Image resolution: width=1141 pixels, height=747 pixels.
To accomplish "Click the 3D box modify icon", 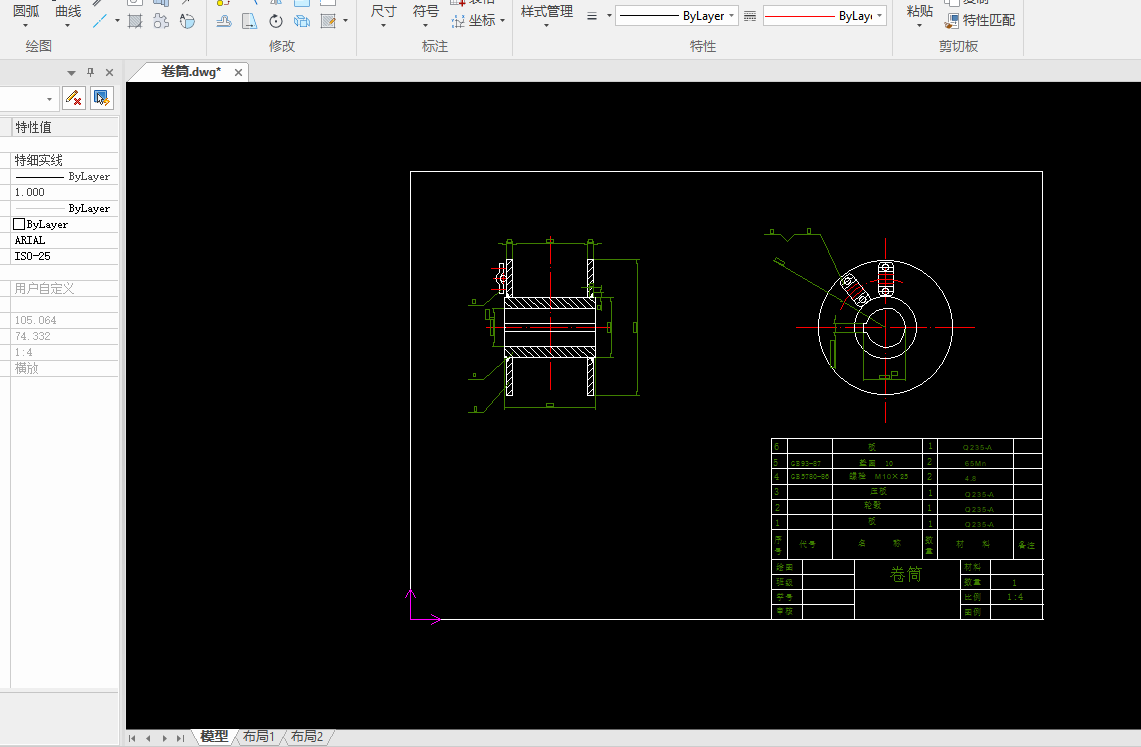I will [301, 21].
